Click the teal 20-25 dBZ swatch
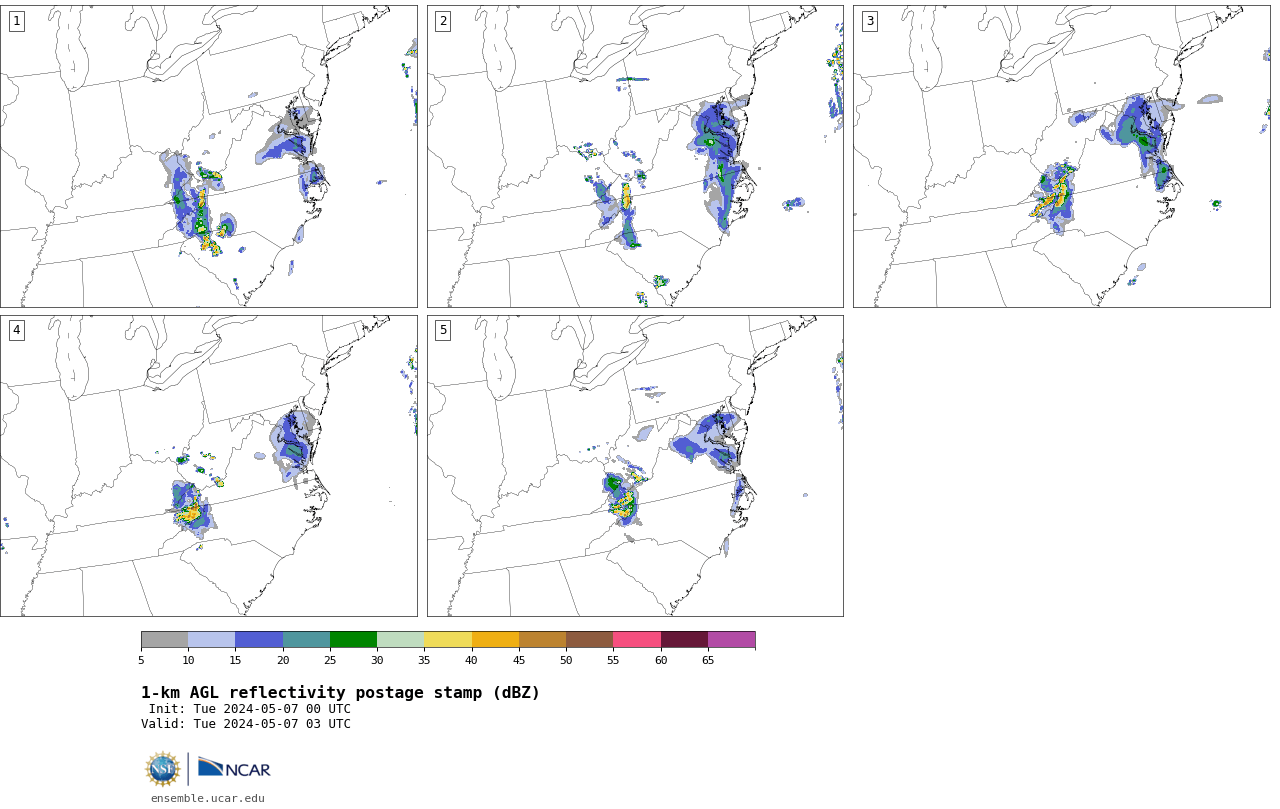This screenshot has width=1280, height=809. 306,640
